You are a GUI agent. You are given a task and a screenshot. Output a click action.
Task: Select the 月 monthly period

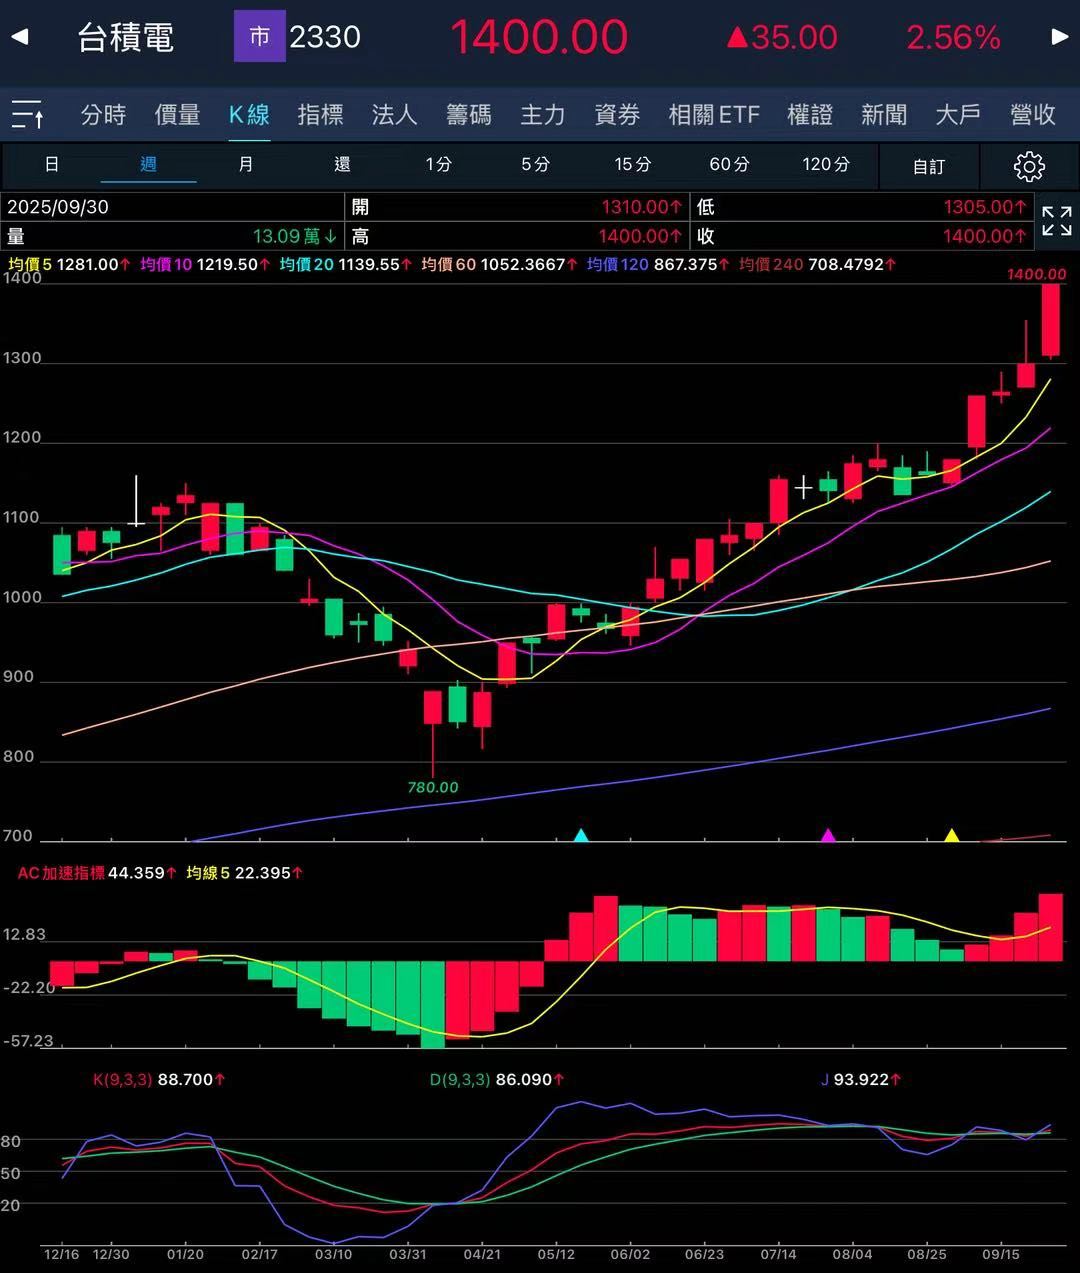[x=246, y=164]
